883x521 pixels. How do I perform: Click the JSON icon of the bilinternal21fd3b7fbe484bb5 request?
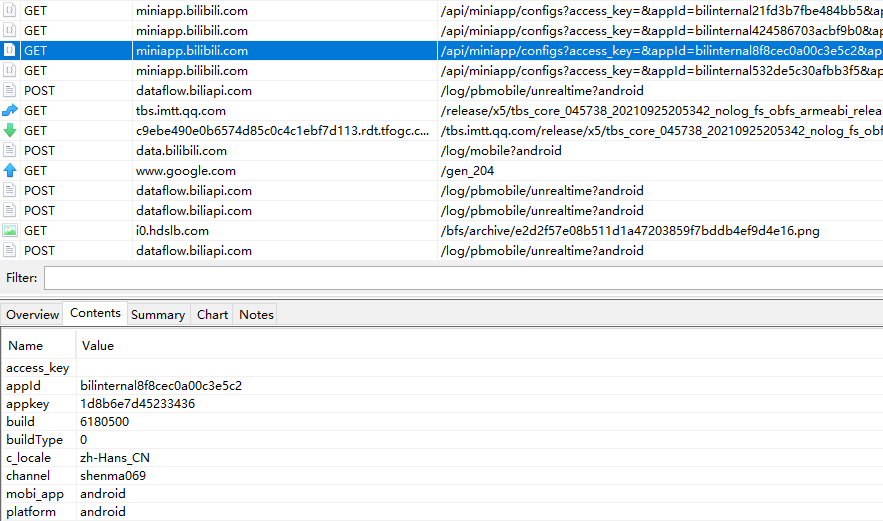click(10, 11)
